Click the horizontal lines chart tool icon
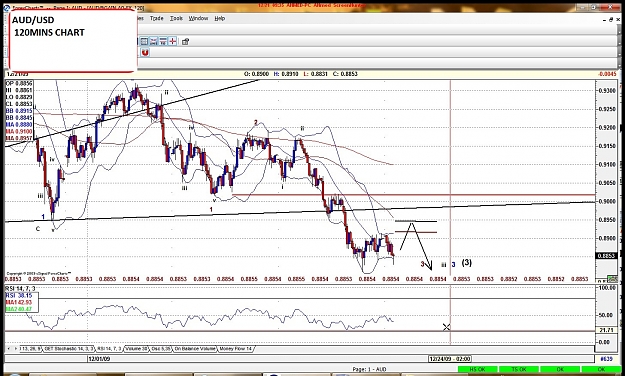 (163, 41)
